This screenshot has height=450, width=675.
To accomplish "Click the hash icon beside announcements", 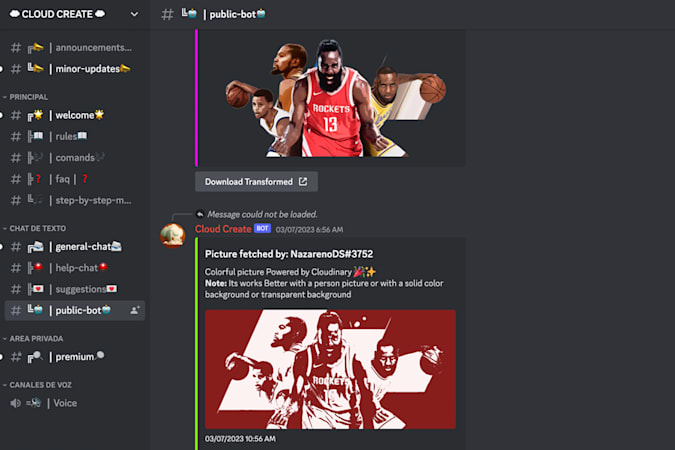I will click(16, 47).
